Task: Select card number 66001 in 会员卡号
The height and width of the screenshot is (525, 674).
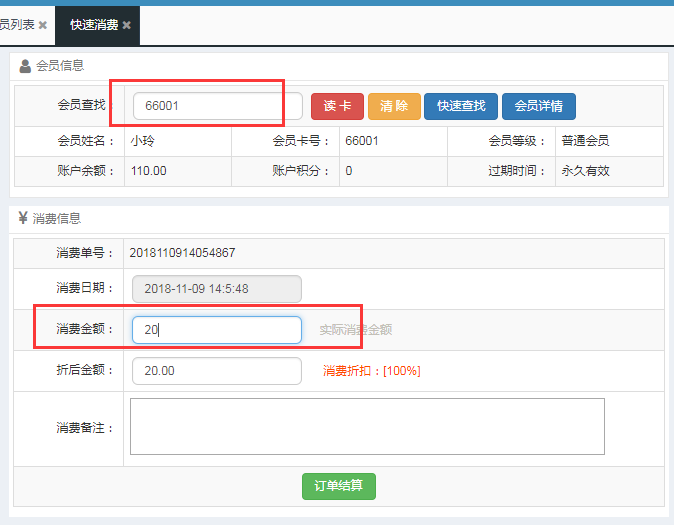Action: click(x=362, y=141)
